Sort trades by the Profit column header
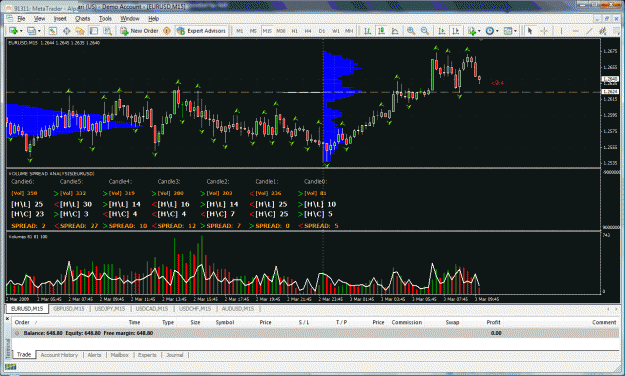625x376 pixels. [493, 322]
